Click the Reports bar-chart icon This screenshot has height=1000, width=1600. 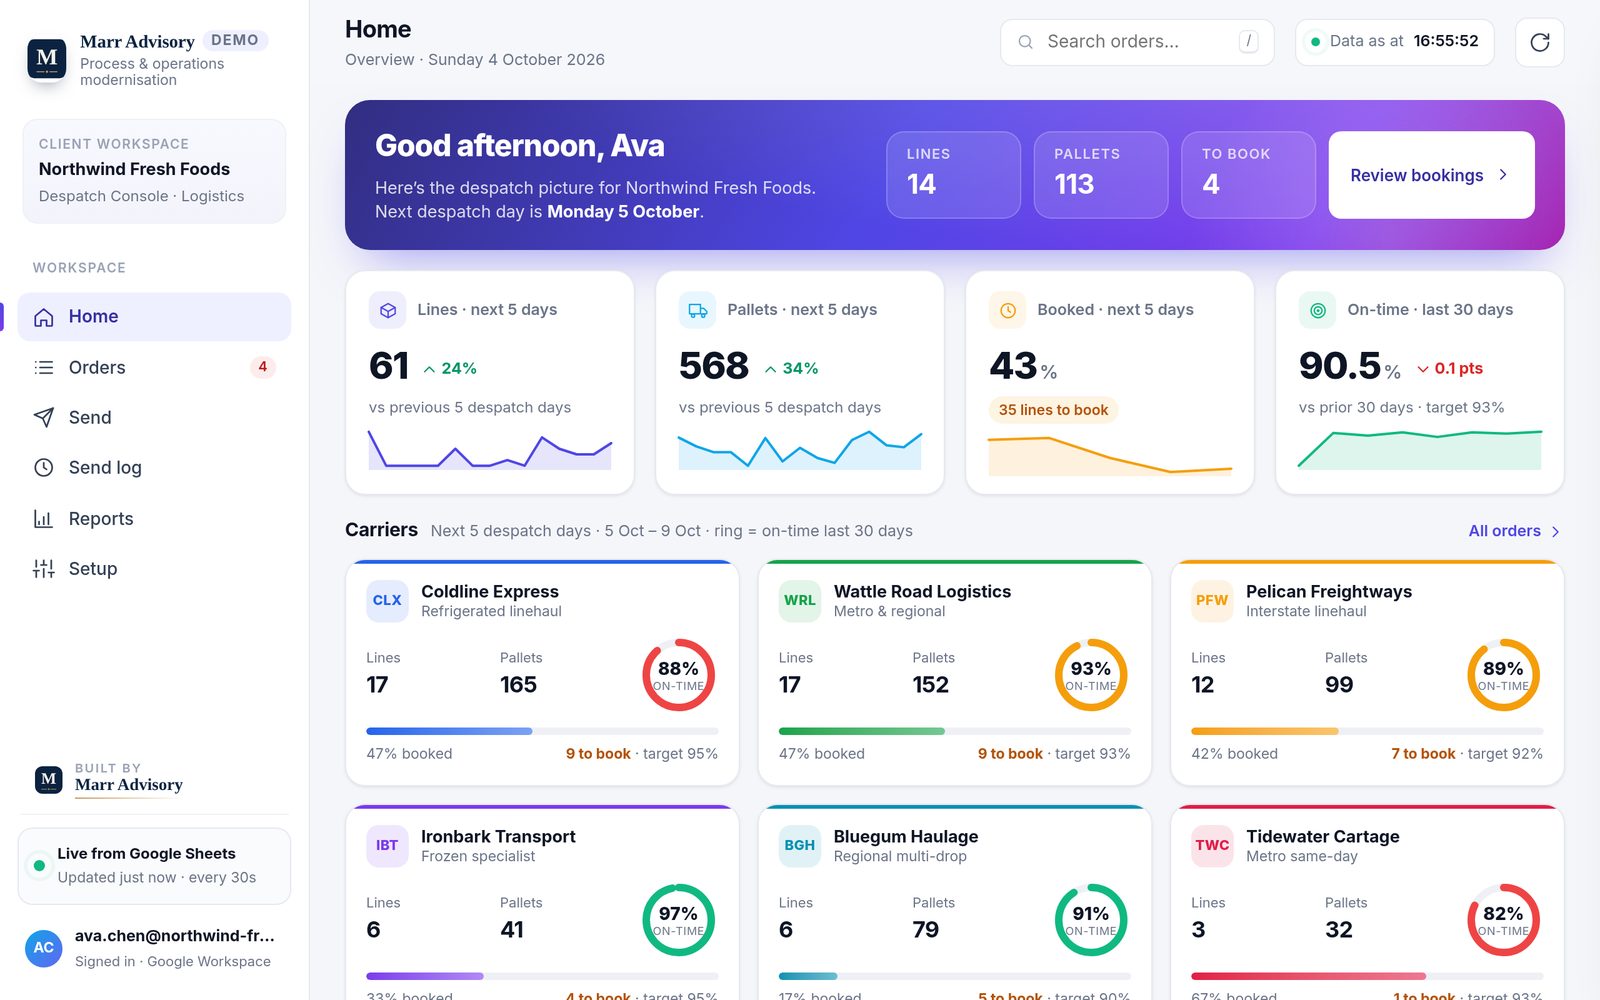coord(44,518)
